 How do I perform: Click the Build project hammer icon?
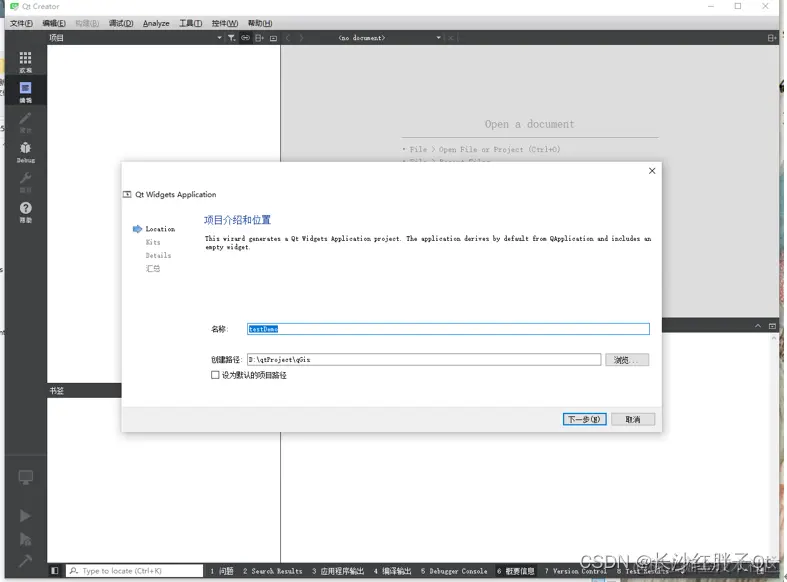(25, 561)
